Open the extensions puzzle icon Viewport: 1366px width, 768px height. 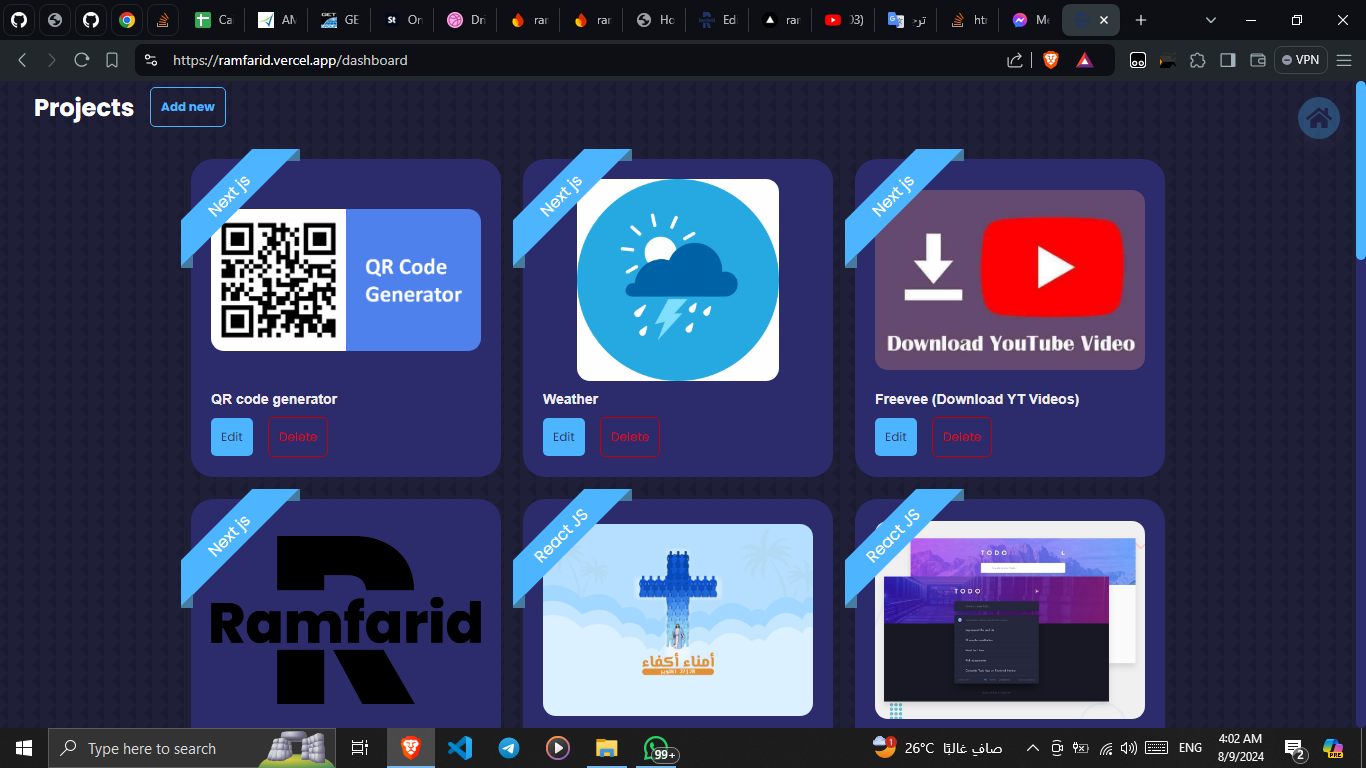[x=1197, y=60]
